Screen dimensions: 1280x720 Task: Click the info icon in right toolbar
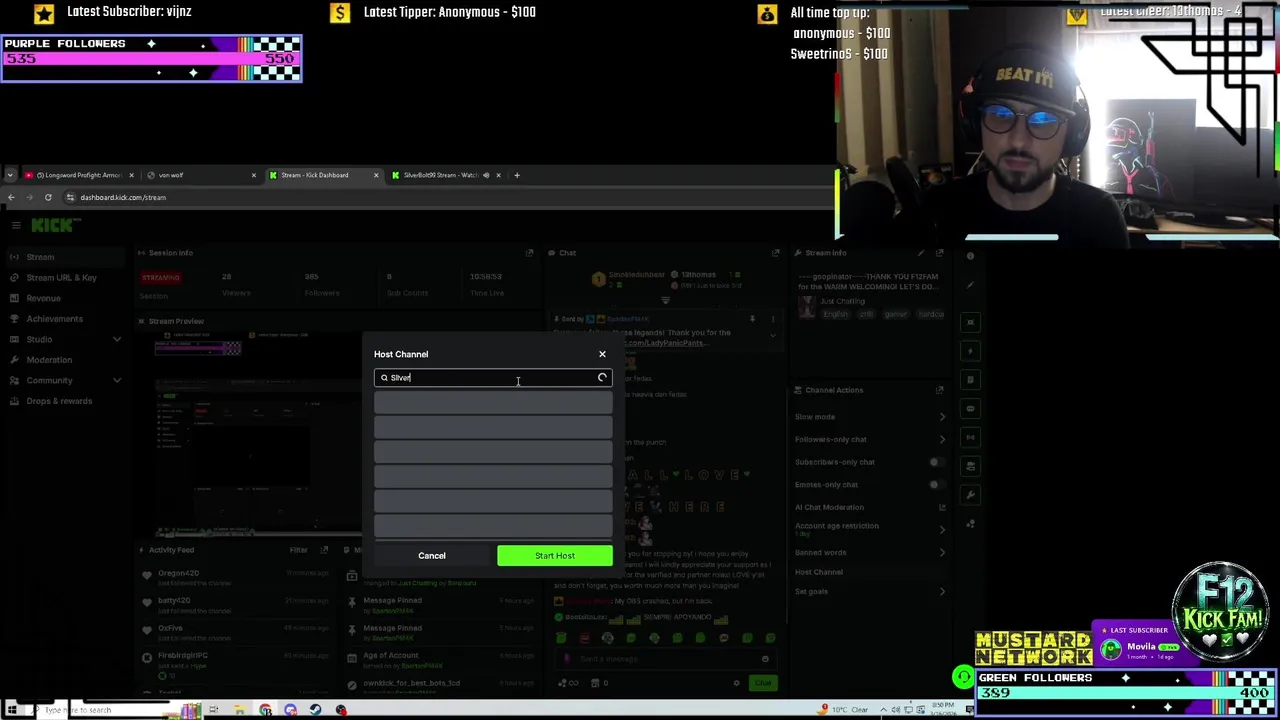970,257
